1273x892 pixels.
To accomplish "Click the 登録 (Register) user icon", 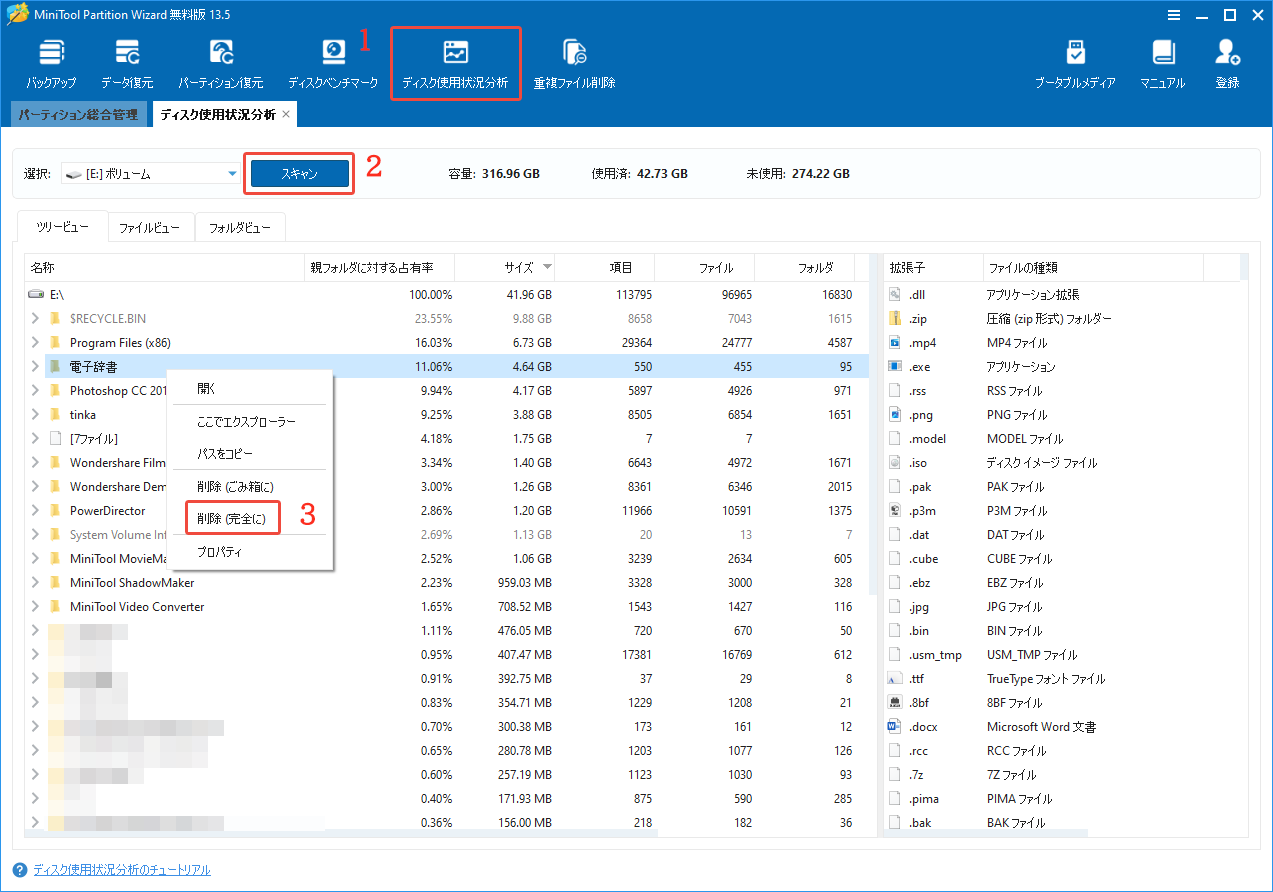I will (1227, 62).
